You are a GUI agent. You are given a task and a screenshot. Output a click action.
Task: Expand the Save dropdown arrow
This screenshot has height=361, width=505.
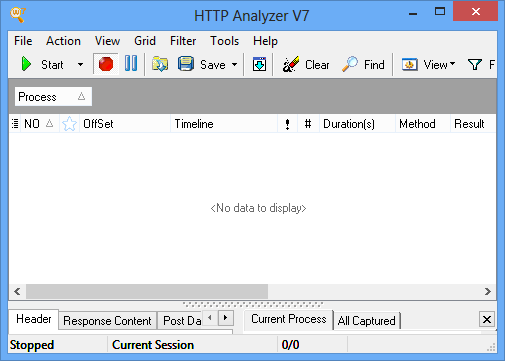(235, 64)
